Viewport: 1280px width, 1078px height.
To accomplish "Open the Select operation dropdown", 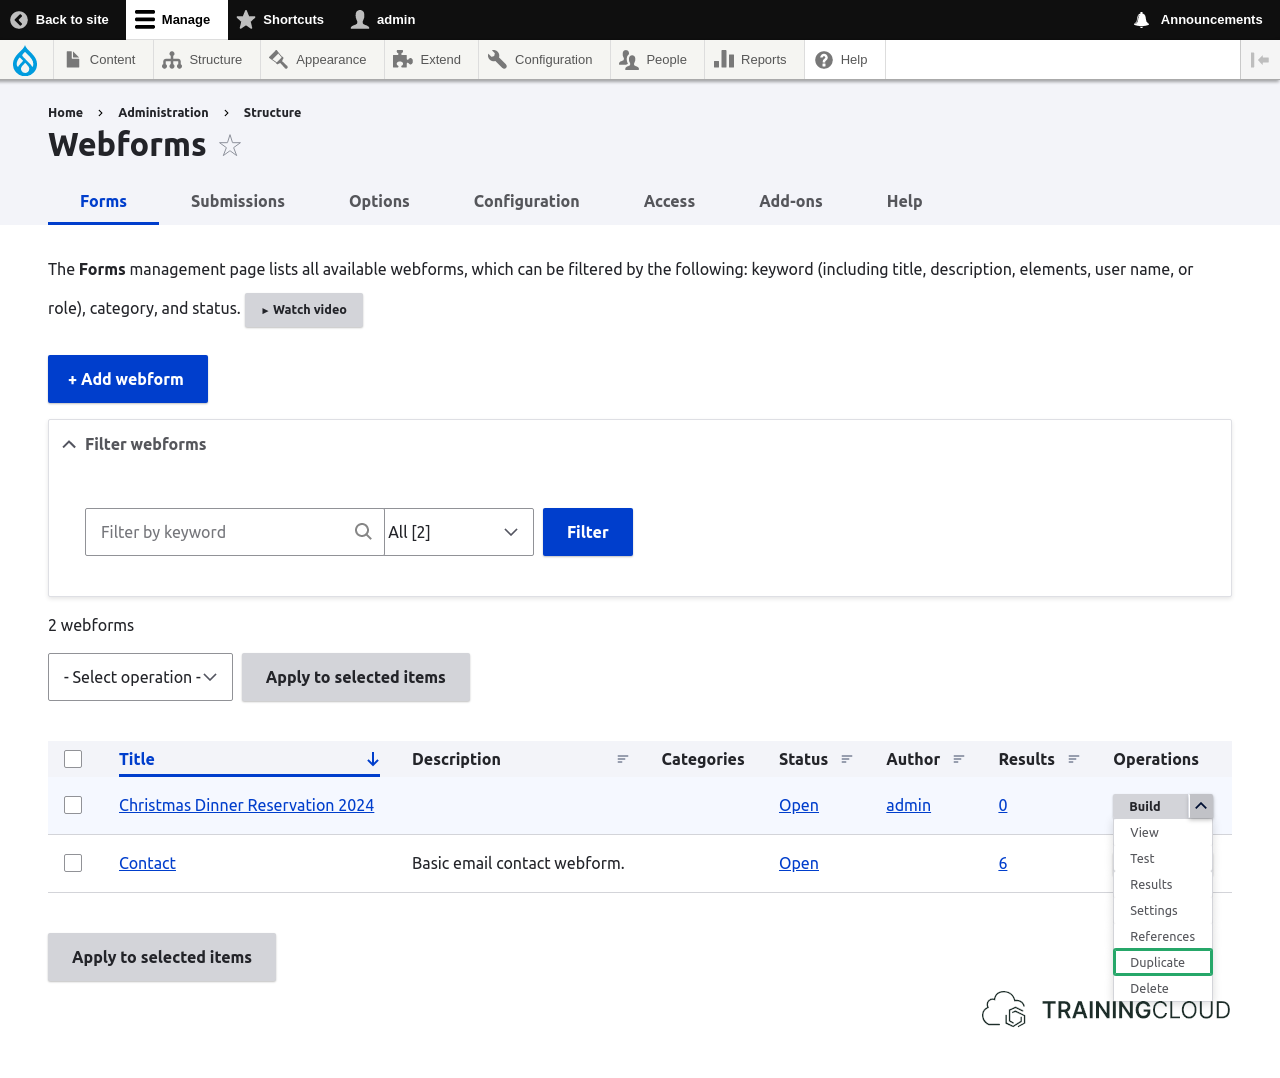I will (140, 677).
